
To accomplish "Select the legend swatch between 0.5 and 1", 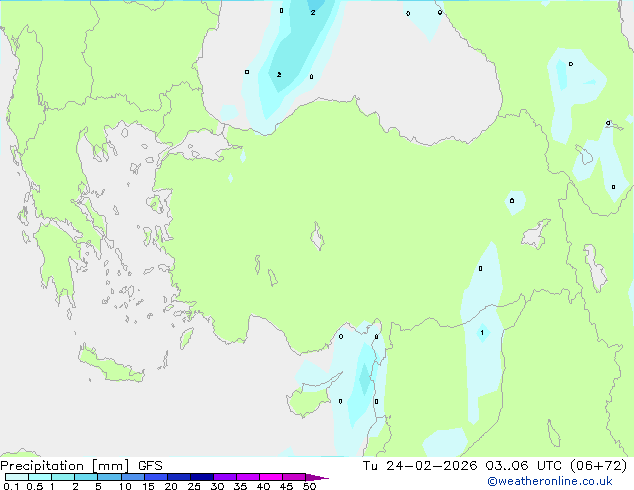I will pyautogui.click(x=40, y=477).
